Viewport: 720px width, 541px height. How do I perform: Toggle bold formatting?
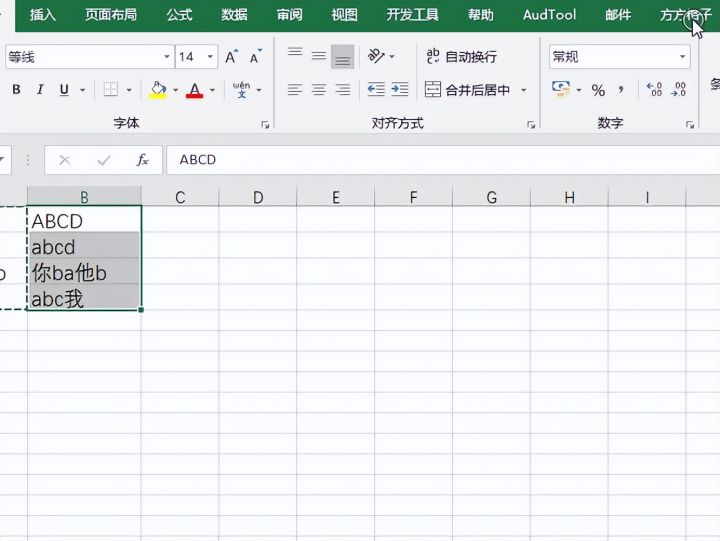[17, 90]
